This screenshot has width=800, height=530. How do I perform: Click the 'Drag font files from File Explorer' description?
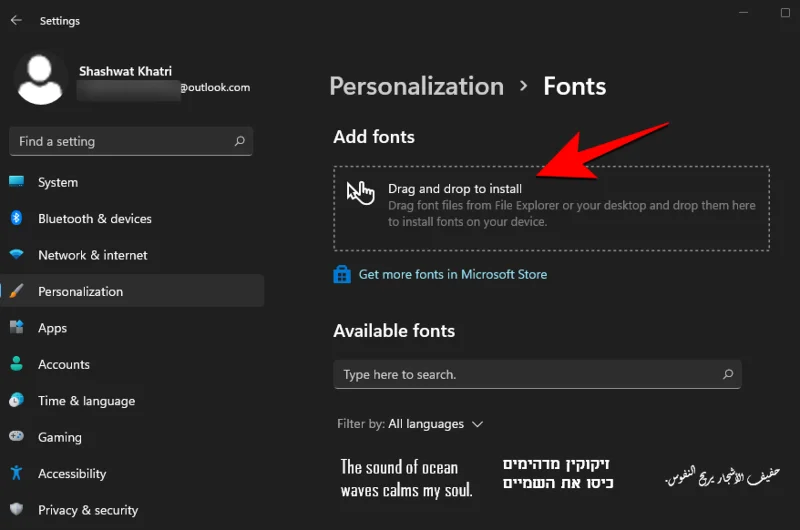[572, 214]
